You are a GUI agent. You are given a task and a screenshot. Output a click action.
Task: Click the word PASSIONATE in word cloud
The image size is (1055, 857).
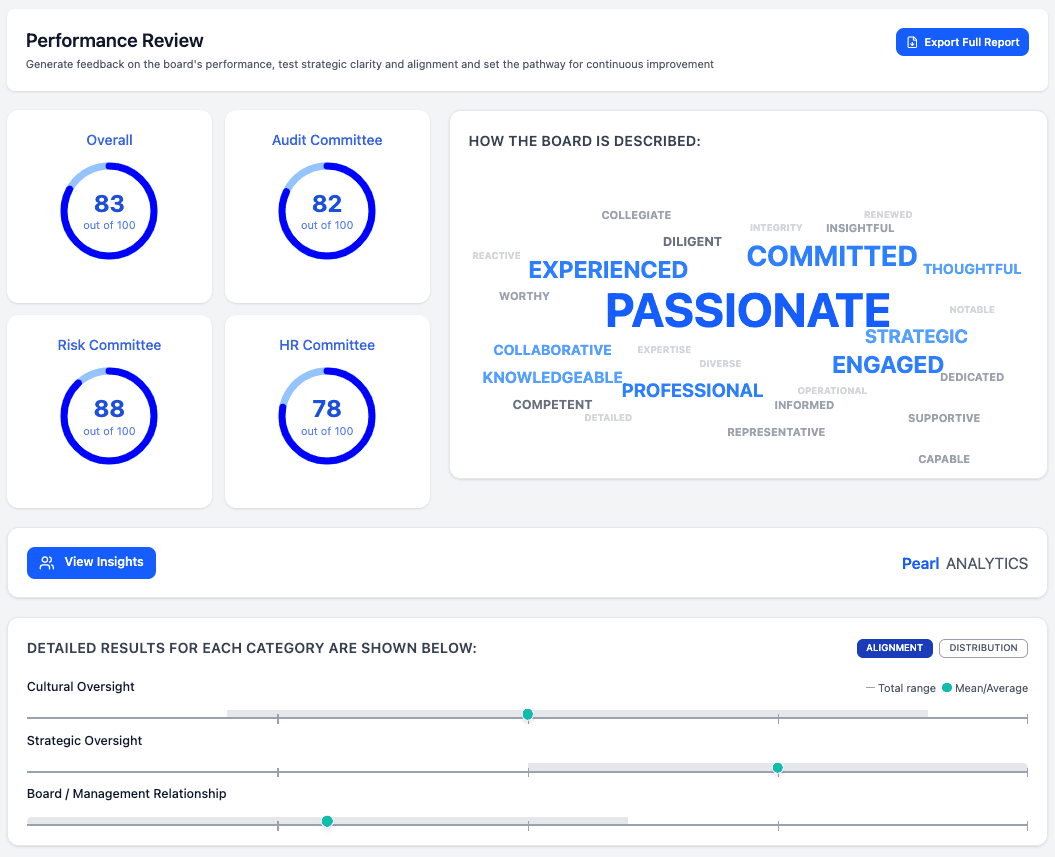click(x=747, y=311)
